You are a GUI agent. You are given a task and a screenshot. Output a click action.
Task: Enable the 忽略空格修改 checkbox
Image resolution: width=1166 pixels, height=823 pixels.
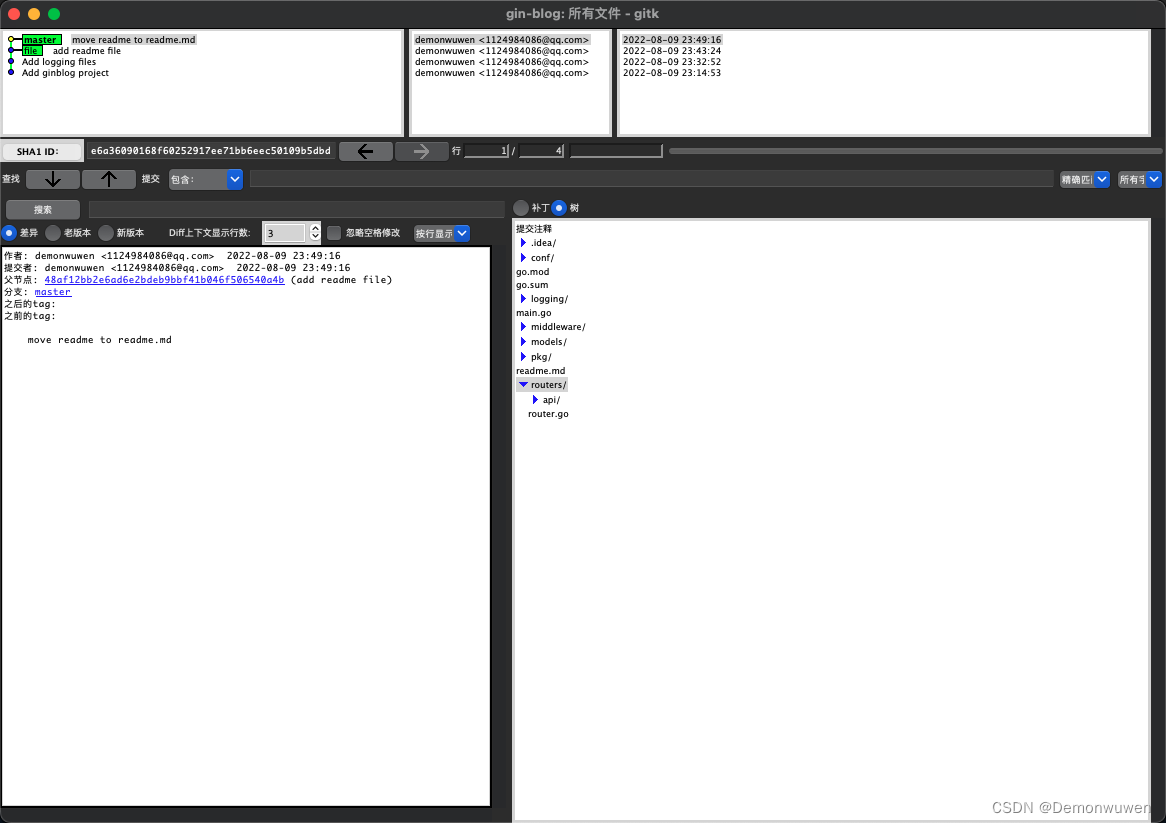[x=334, y=233]
